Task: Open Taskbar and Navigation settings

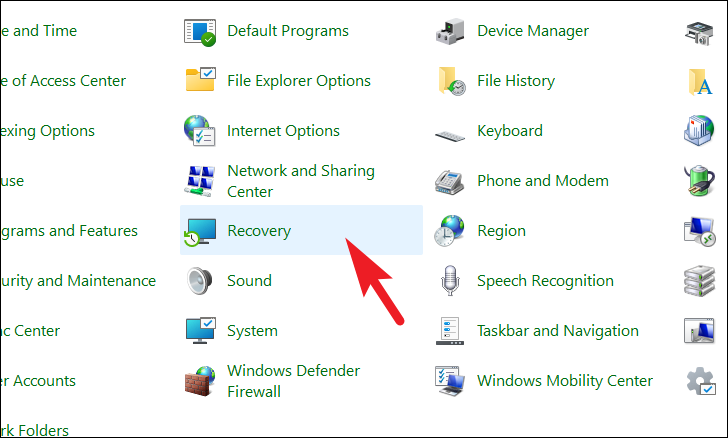Action: 557,331
